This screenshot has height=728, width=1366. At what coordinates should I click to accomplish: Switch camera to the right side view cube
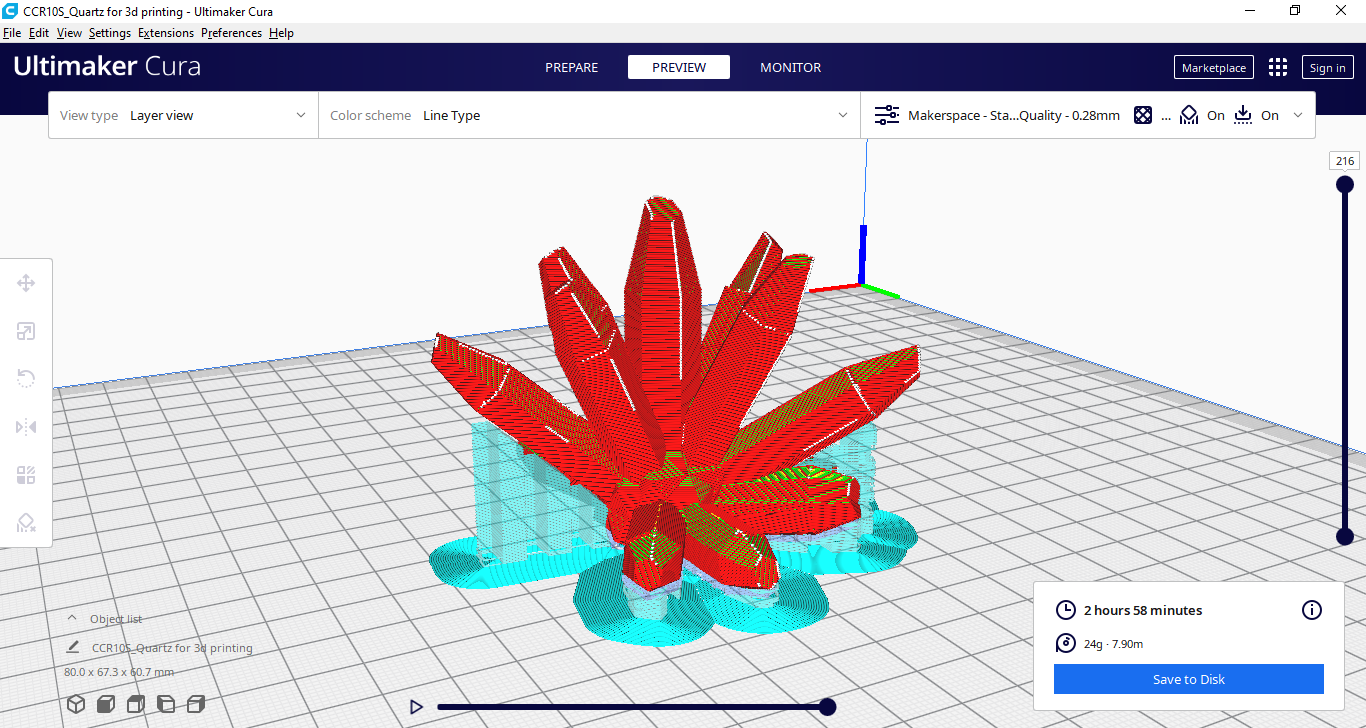[x=196, y=704]
